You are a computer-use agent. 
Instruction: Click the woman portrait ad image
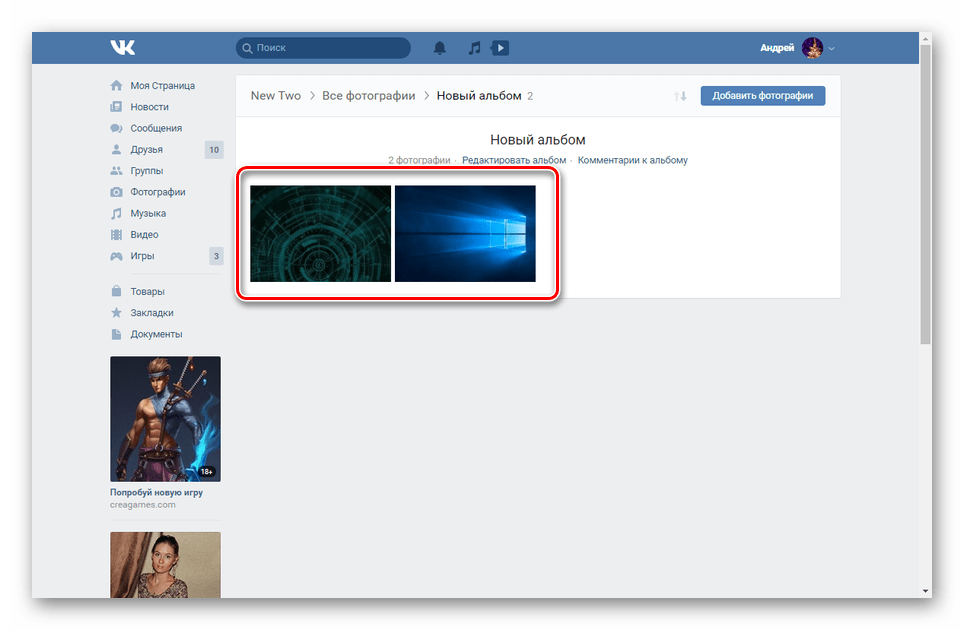click(165, 565)
